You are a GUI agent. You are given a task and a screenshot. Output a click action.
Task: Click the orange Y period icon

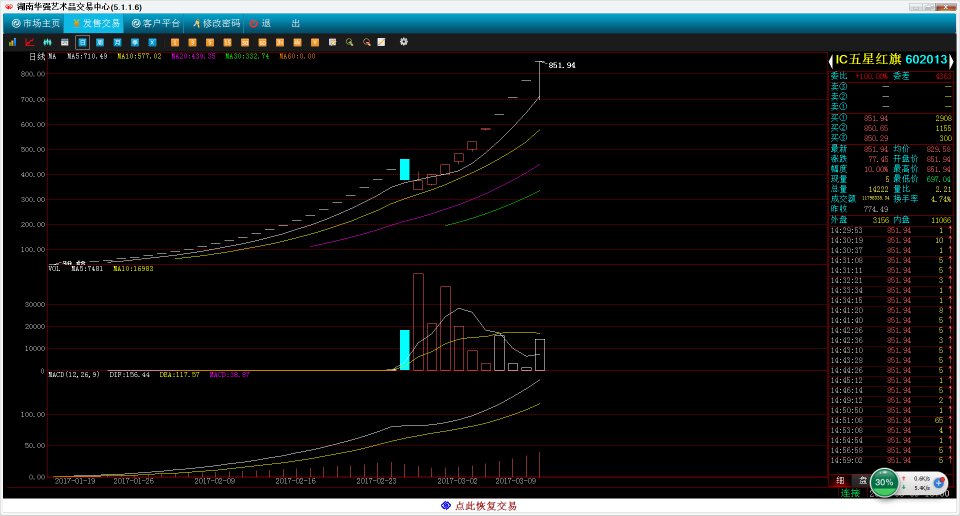tap(315, 42)
